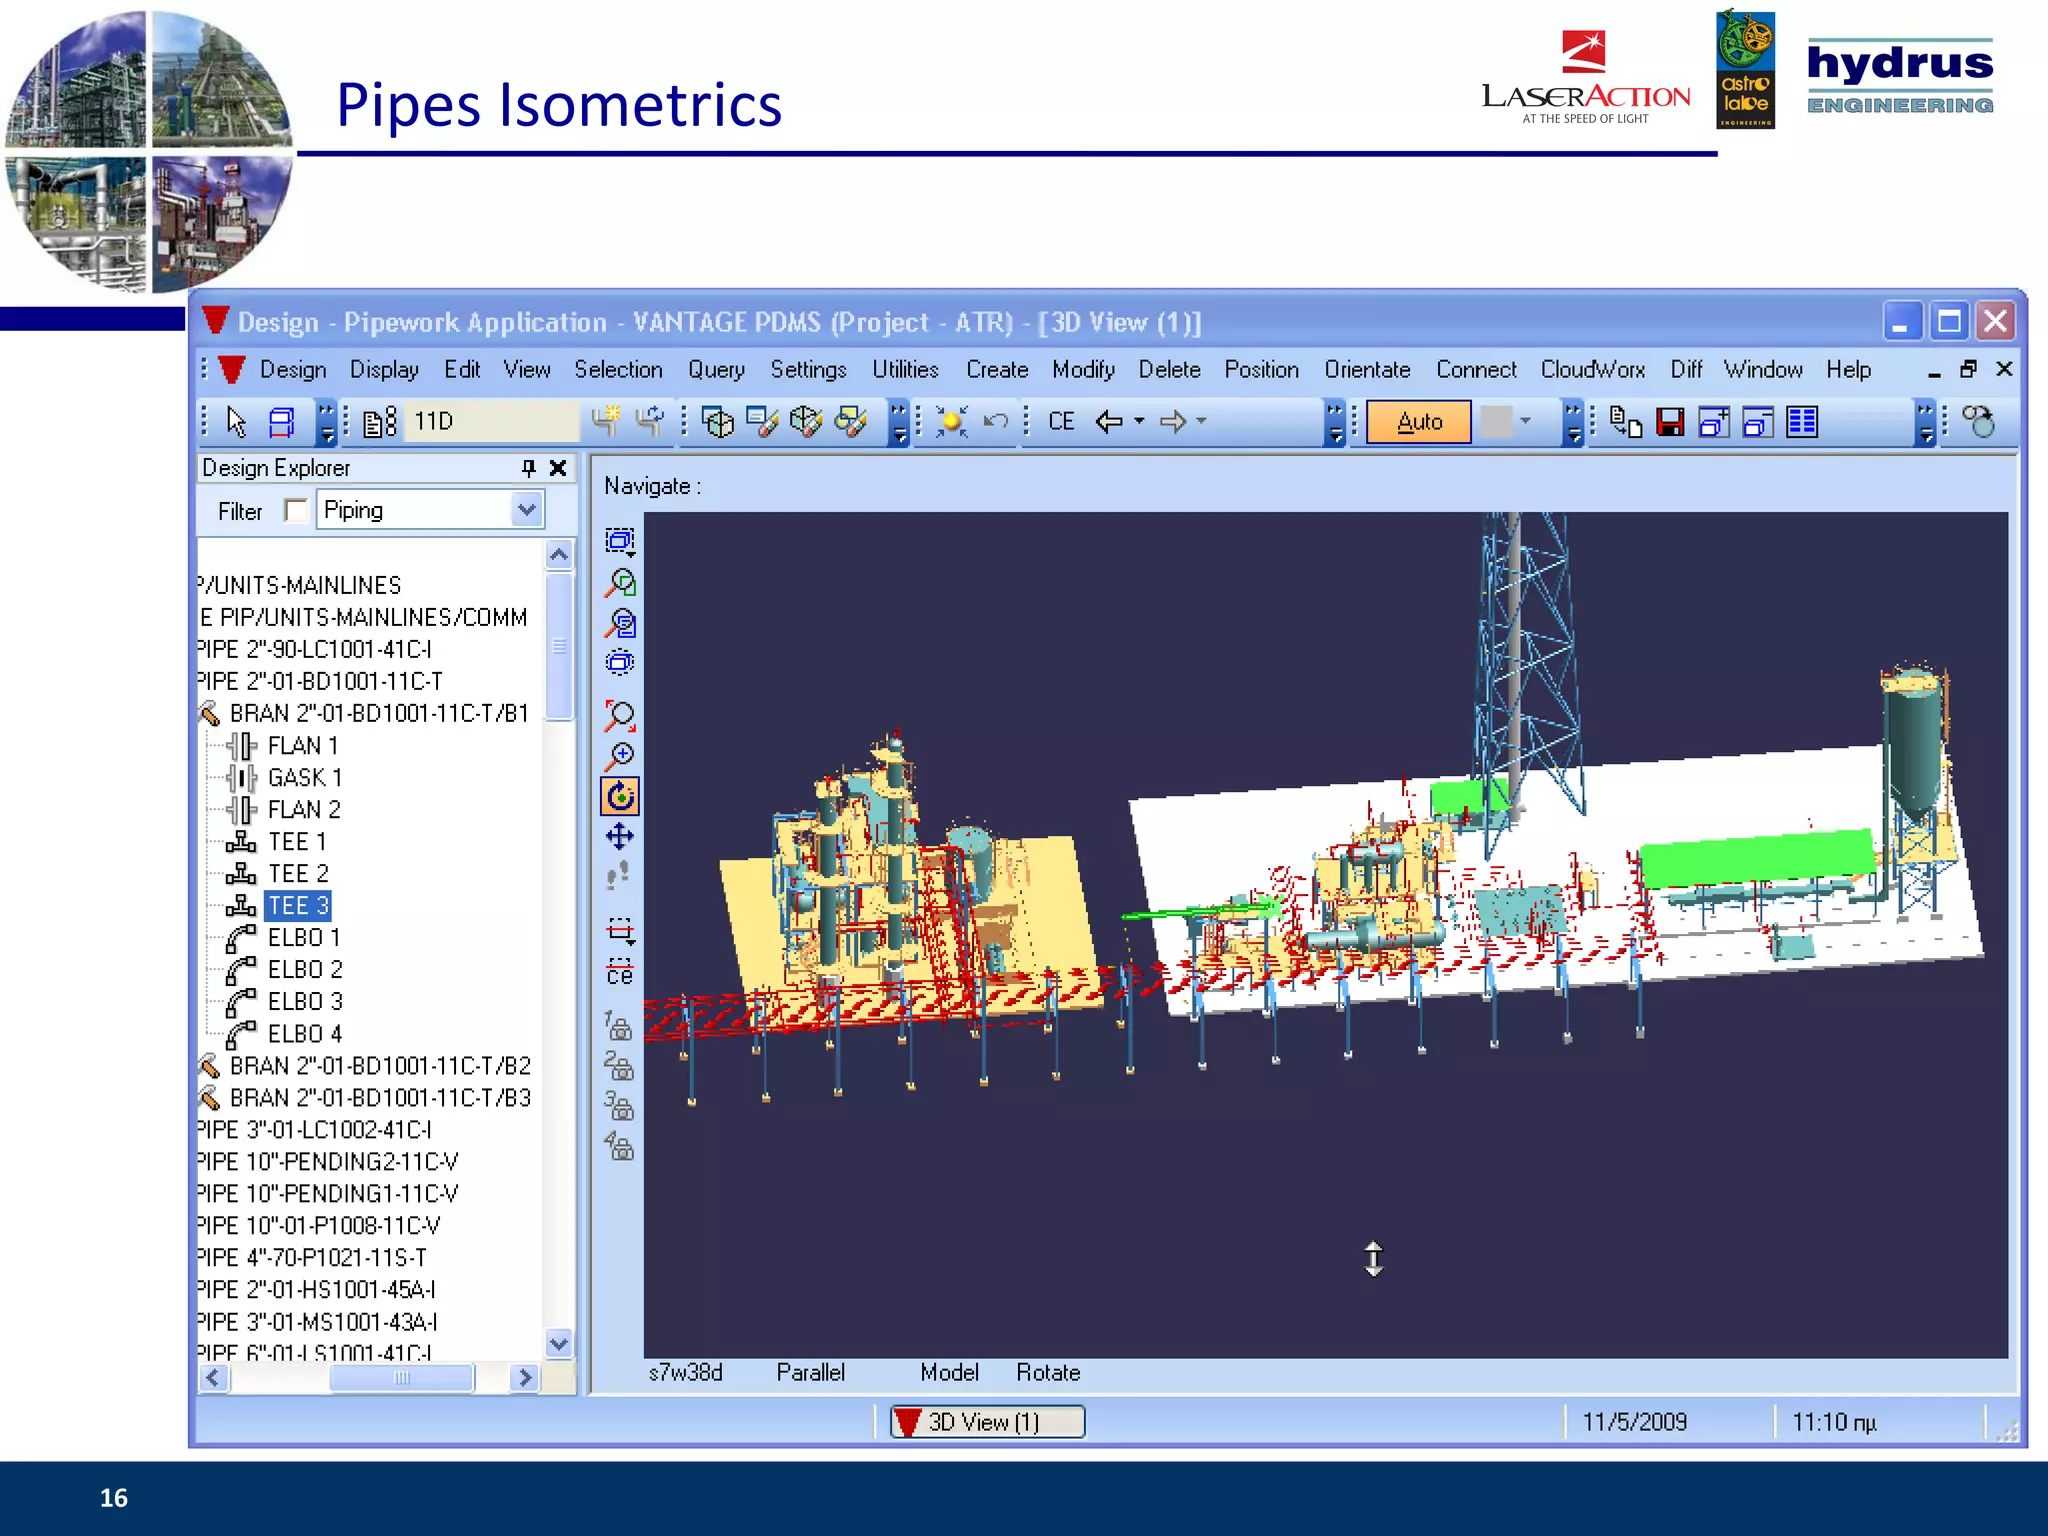The height and width of the screenshot is (1536, 2048).
Task: Click the grid table icon in toolbar
Action: point(1802,422)
